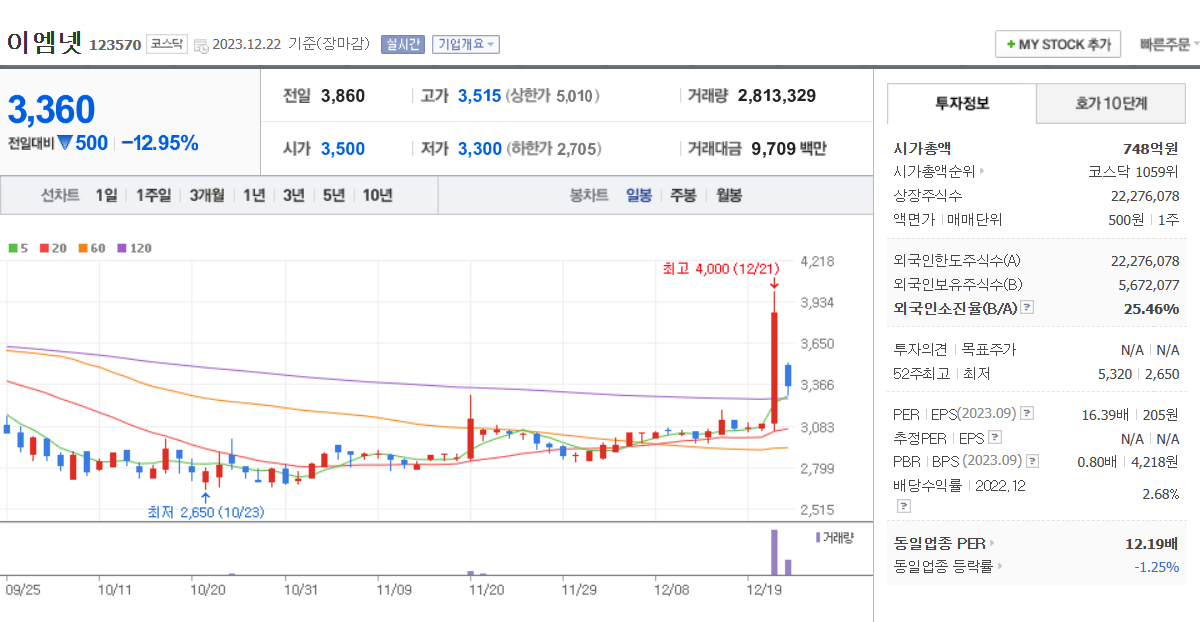The width and height of the screenshot is (1202, 622).
Task: Click the purple 거래량 legend marker
Action: pyautogui.click(x=817, y=538)
